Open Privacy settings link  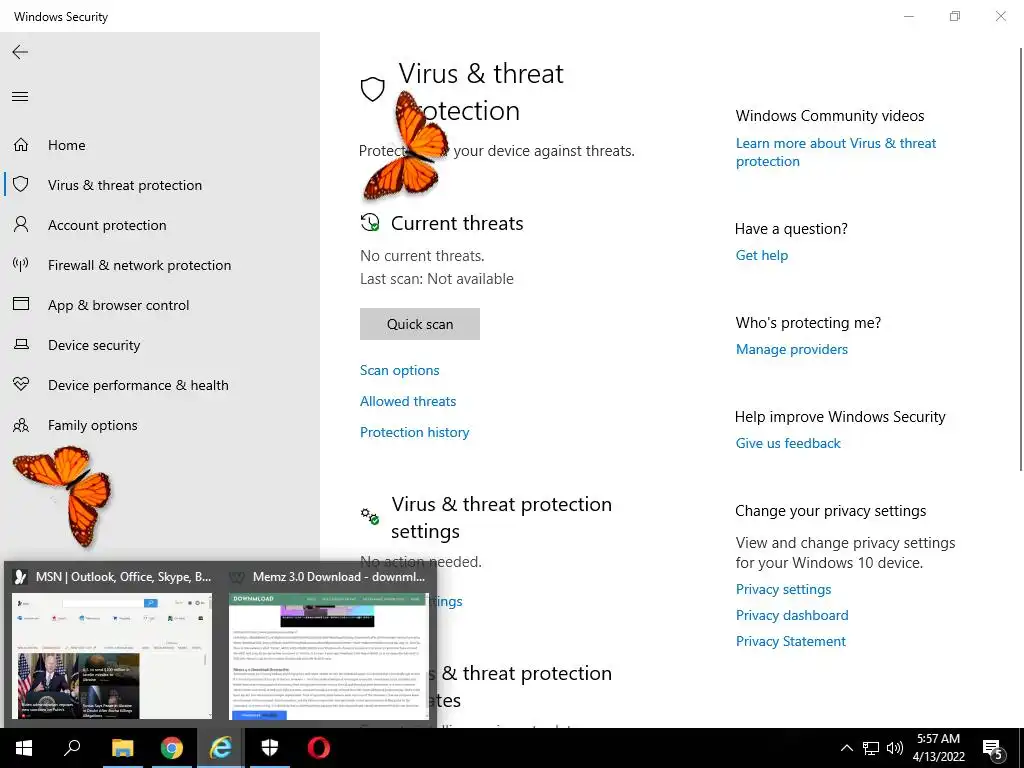(784, 589)
